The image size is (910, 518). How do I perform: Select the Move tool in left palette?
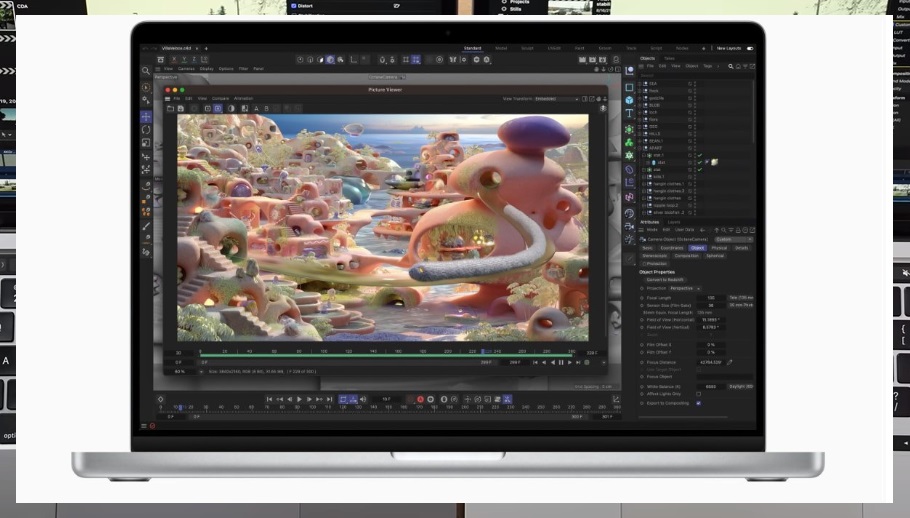(146, 117)
